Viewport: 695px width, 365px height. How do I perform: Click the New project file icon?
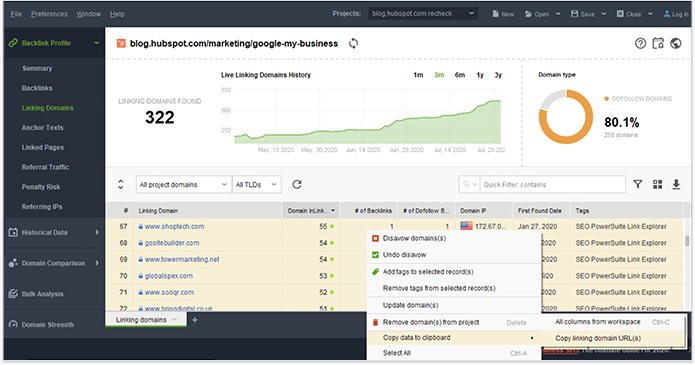pyautogui.click(x=495, y=14)
